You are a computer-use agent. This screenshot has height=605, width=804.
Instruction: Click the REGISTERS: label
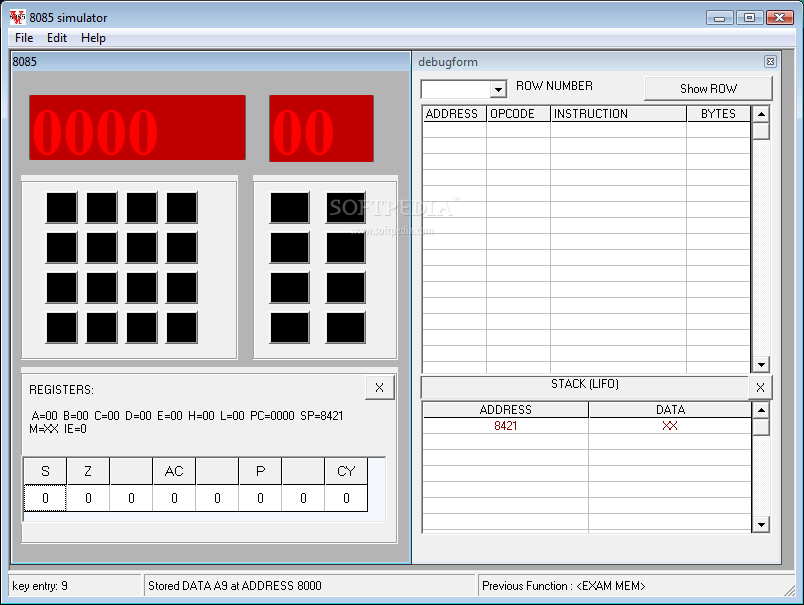pos(62,390)
